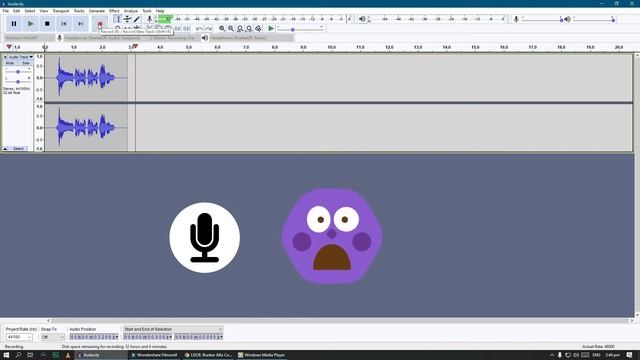Viewport: 640px width, 360px height.
Task: Open the Transport menu
Action: point(61,11)
